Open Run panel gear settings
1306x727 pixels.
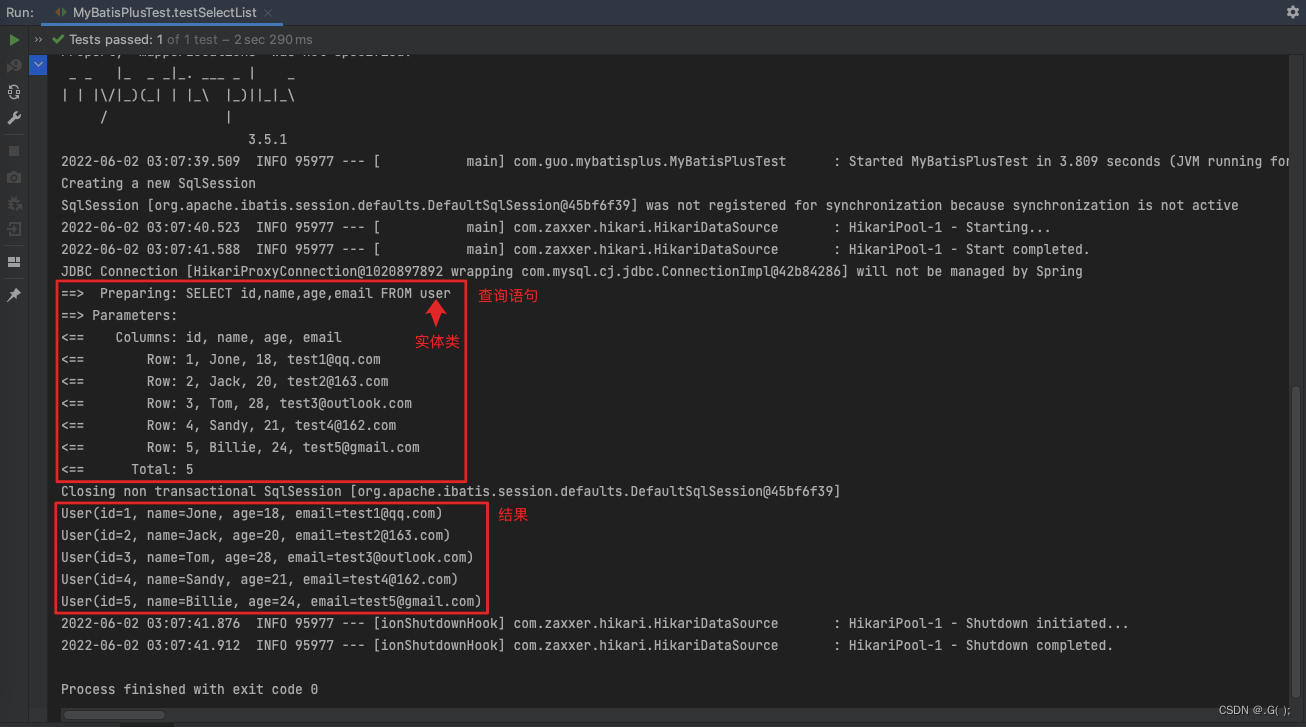click(1292, 12)
